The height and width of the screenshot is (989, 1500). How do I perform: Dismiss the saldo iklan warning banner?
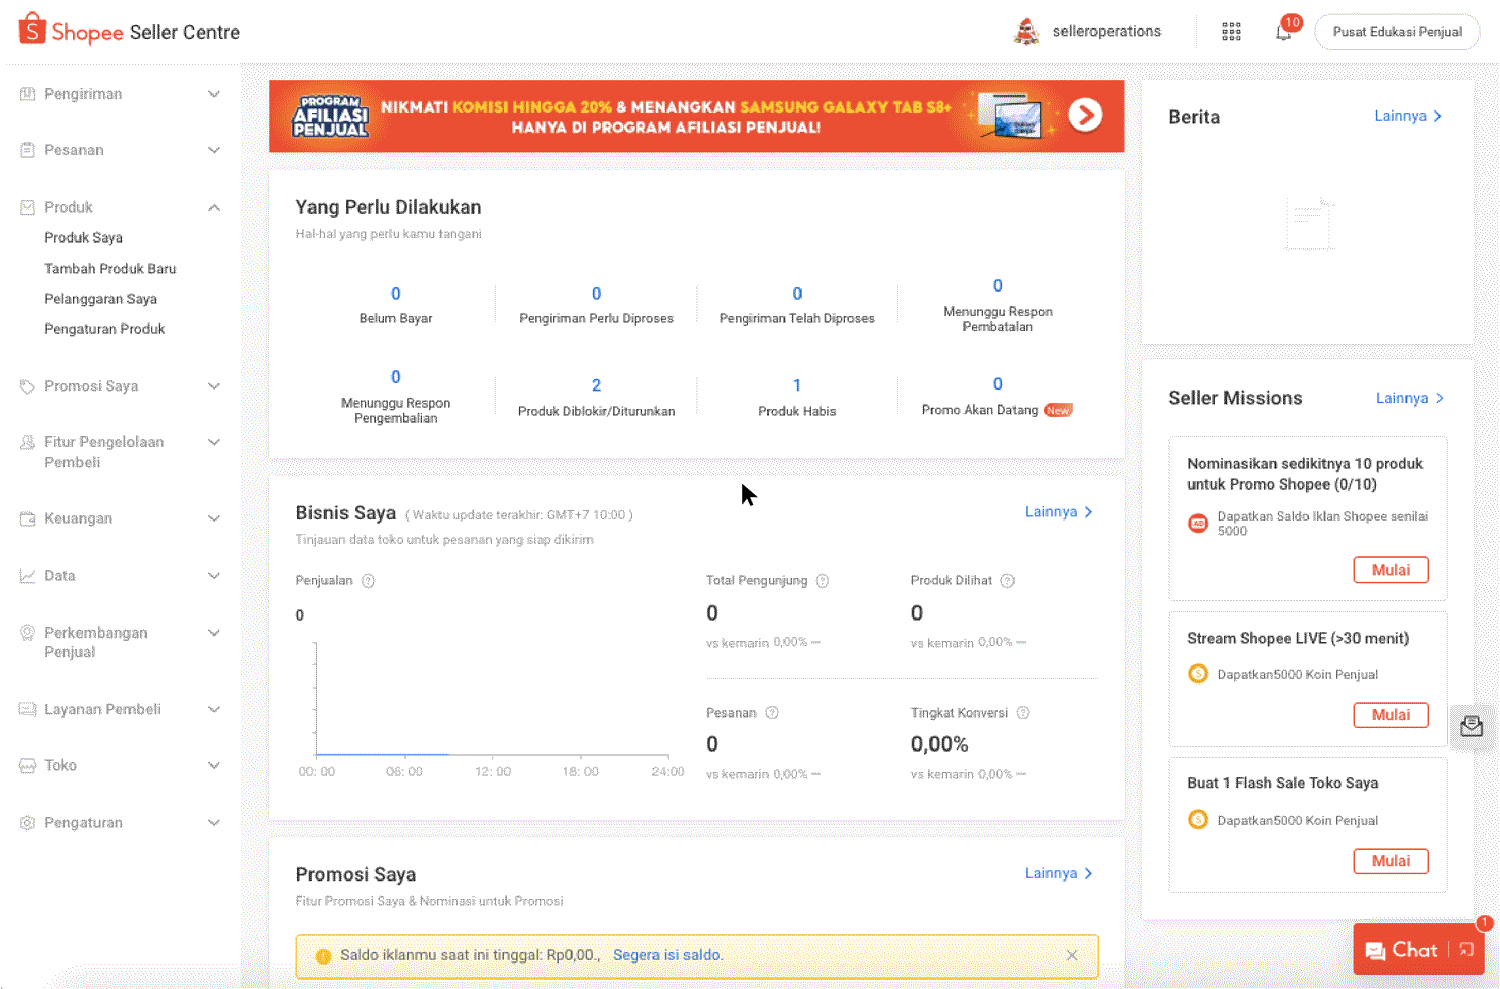[x=1072, y=955]
